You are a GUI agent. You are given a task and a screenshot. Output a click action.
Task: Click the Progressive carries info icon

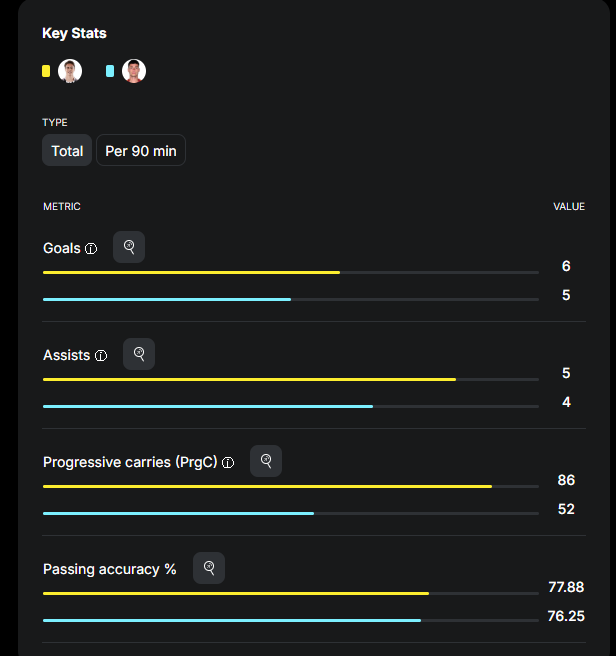click(x=228, y=463)
